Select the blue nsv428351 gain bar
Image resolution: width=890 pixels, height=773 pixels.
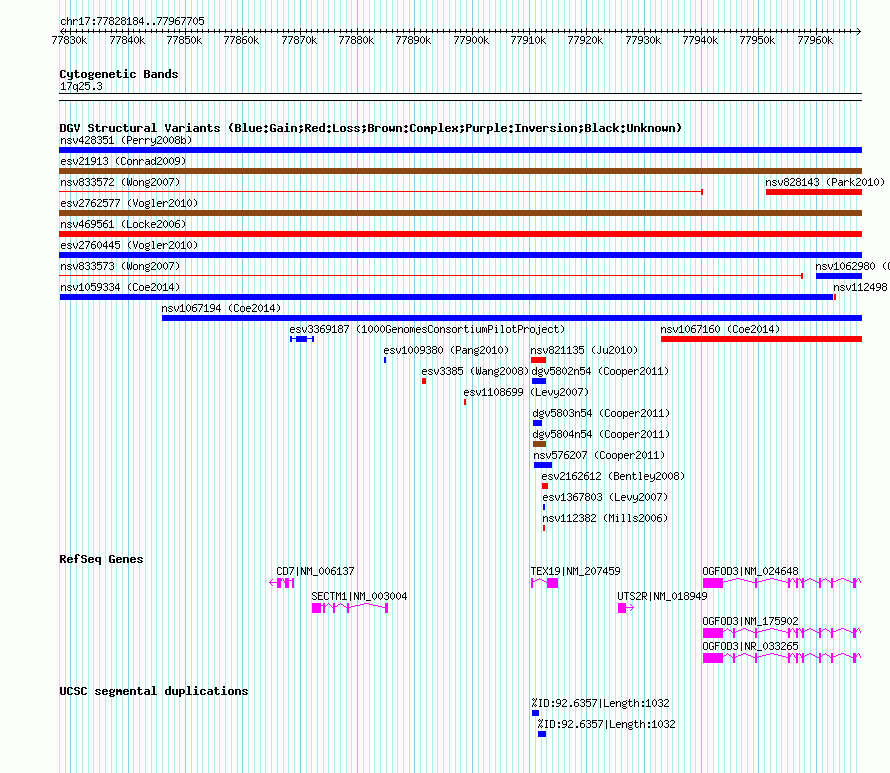pyautogui.click(x=460, y=150)
